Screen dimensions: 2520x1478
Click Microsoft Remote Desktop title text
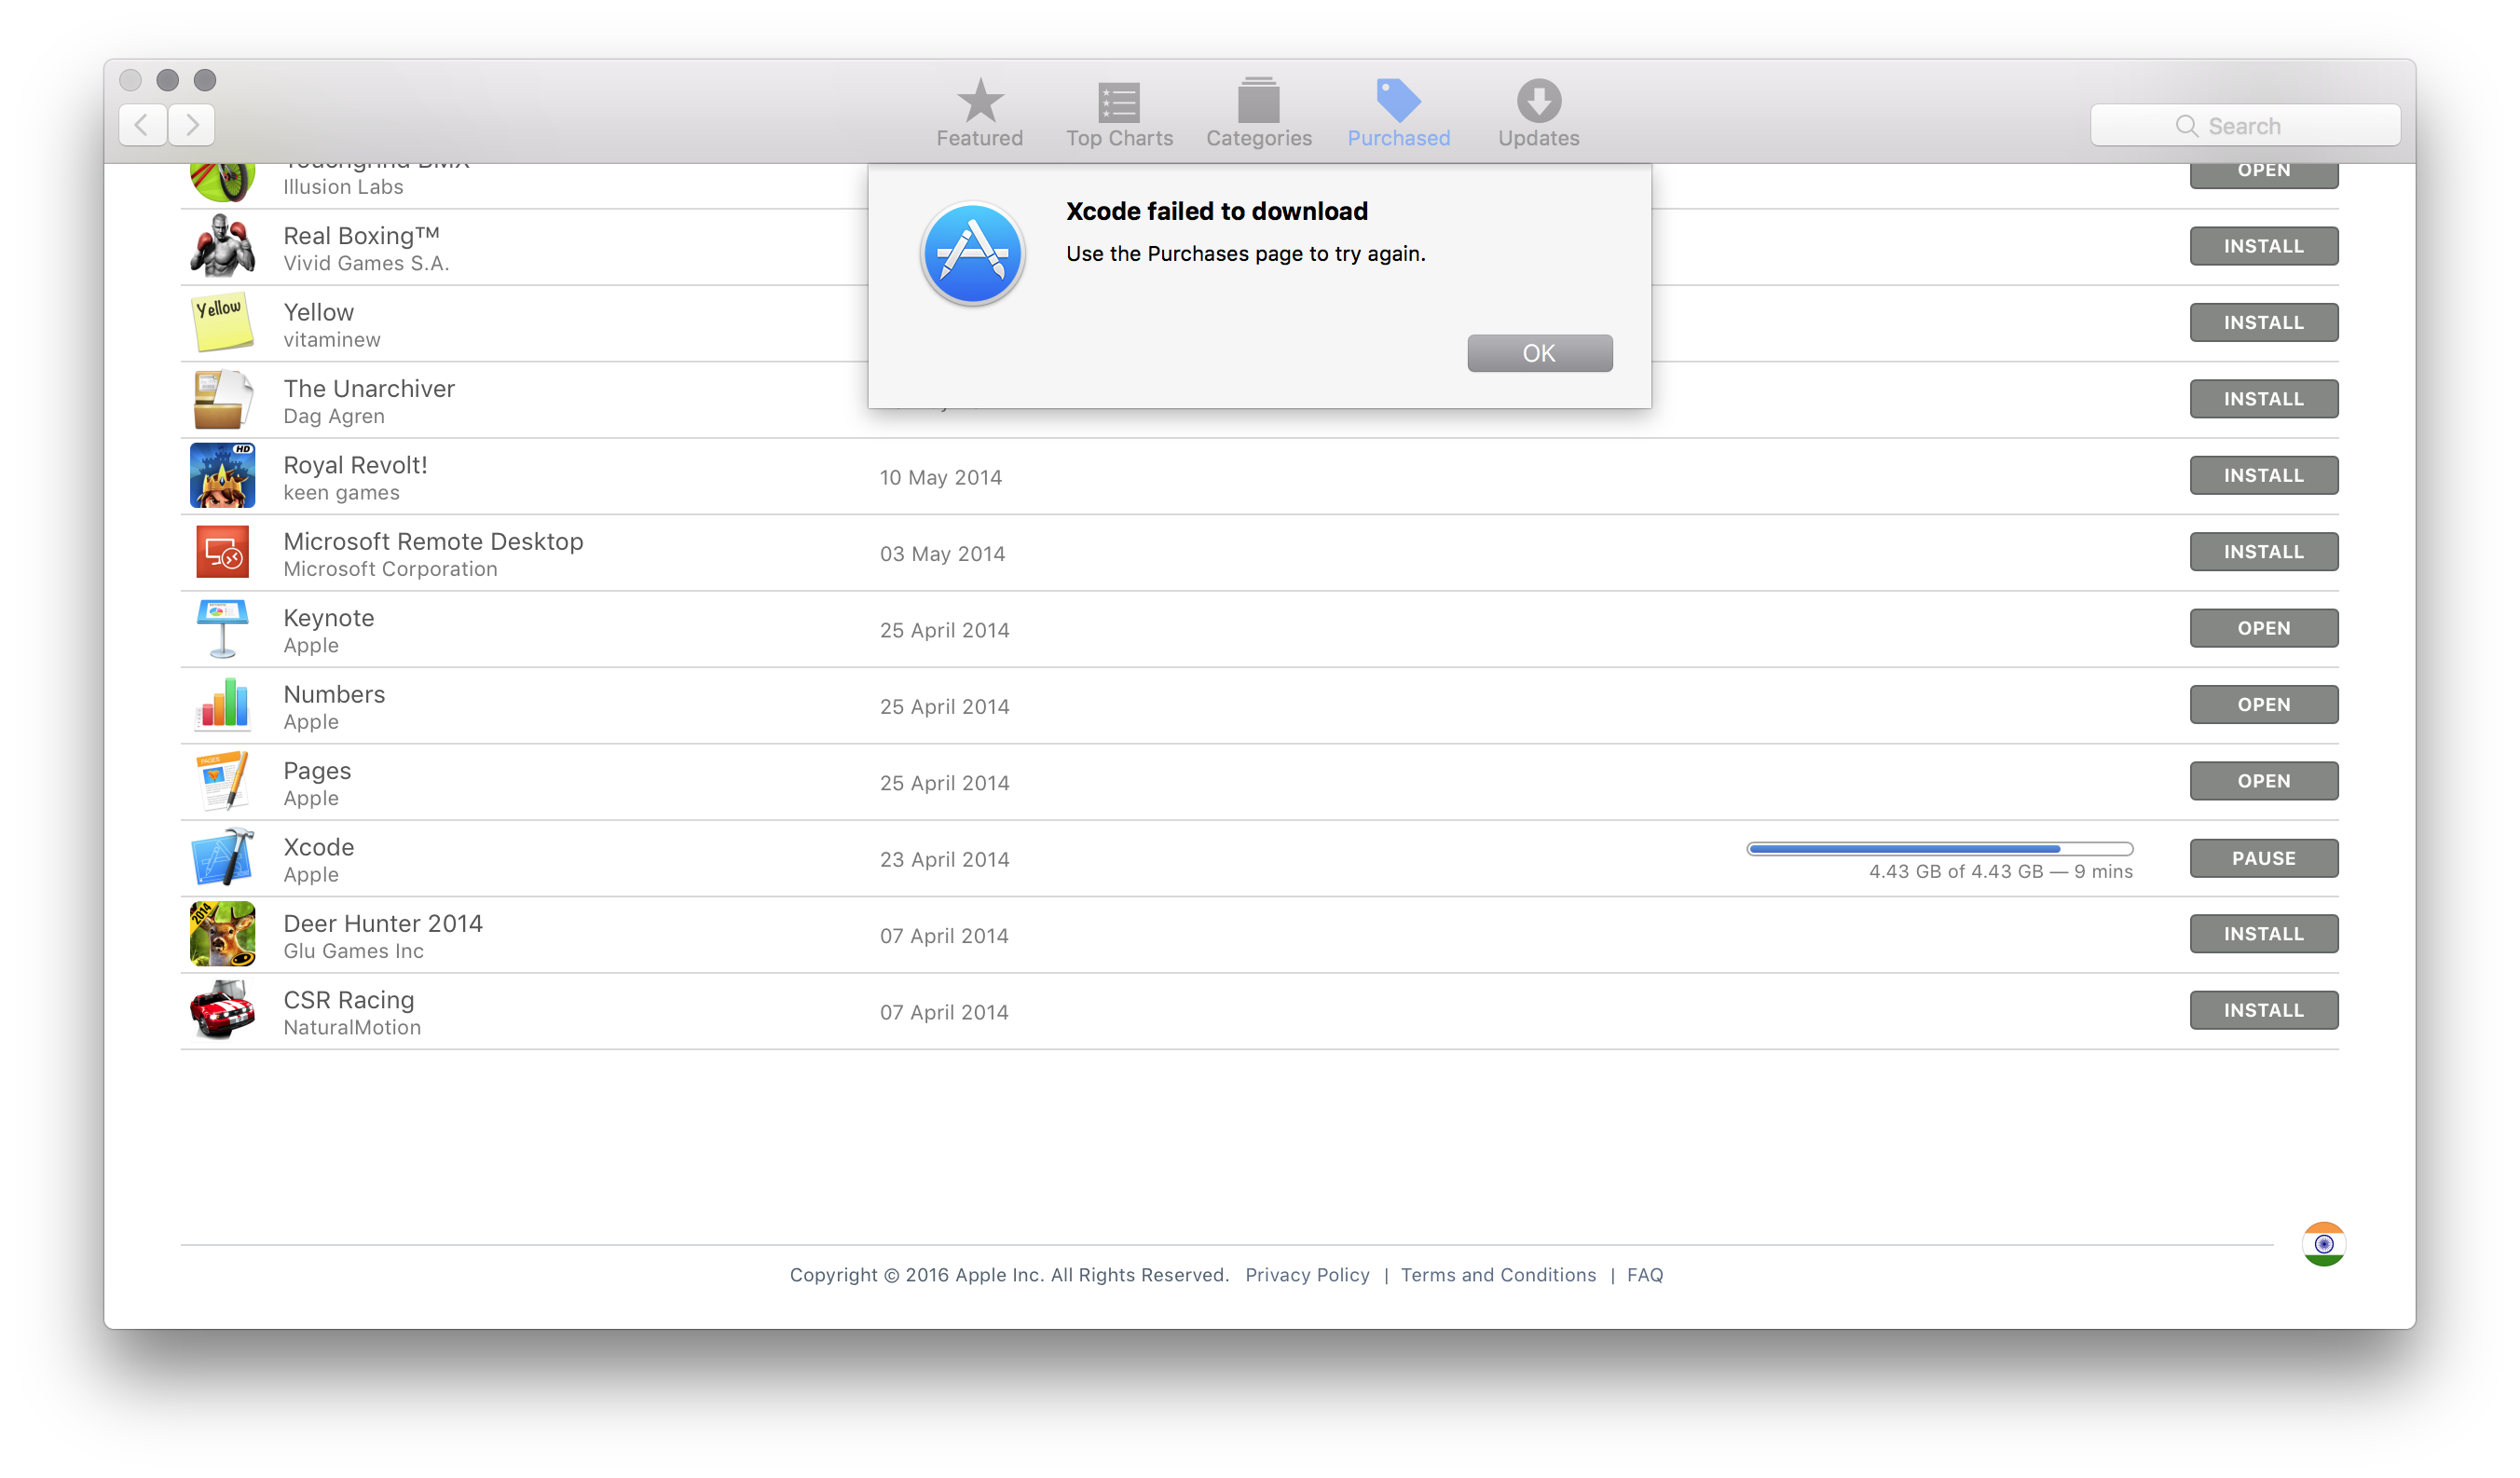(433, 542)
